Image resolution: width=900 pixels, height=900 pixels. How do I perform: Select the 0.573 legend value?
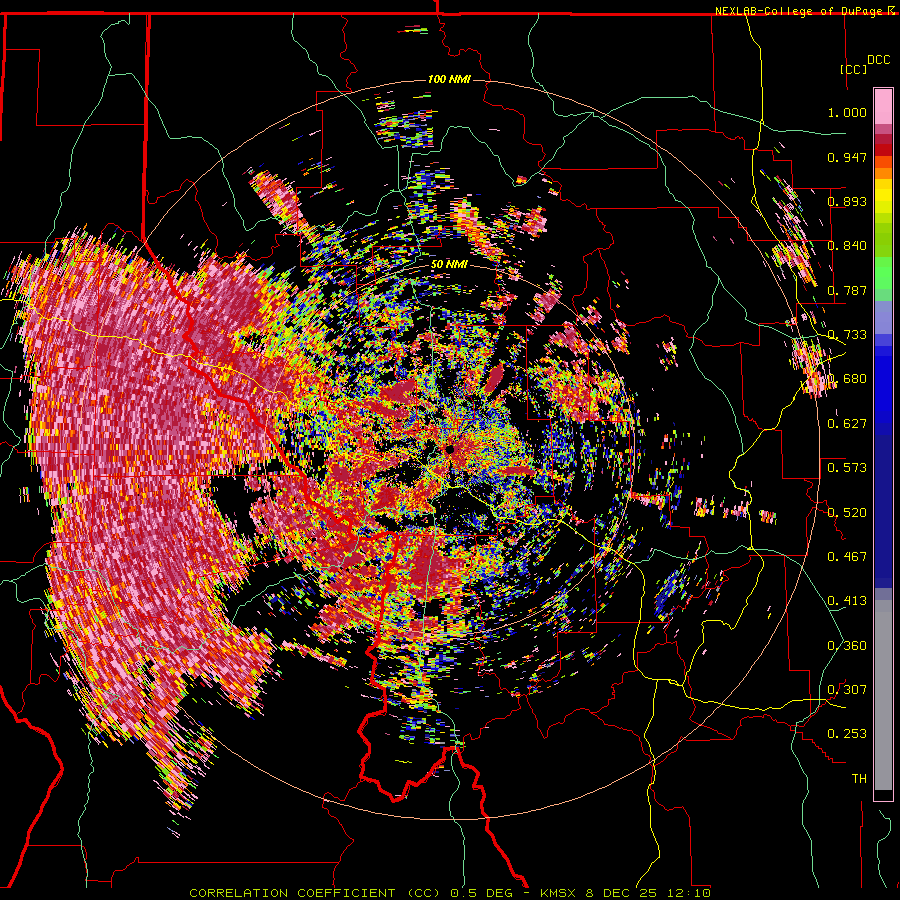click(x=847, y=468)
